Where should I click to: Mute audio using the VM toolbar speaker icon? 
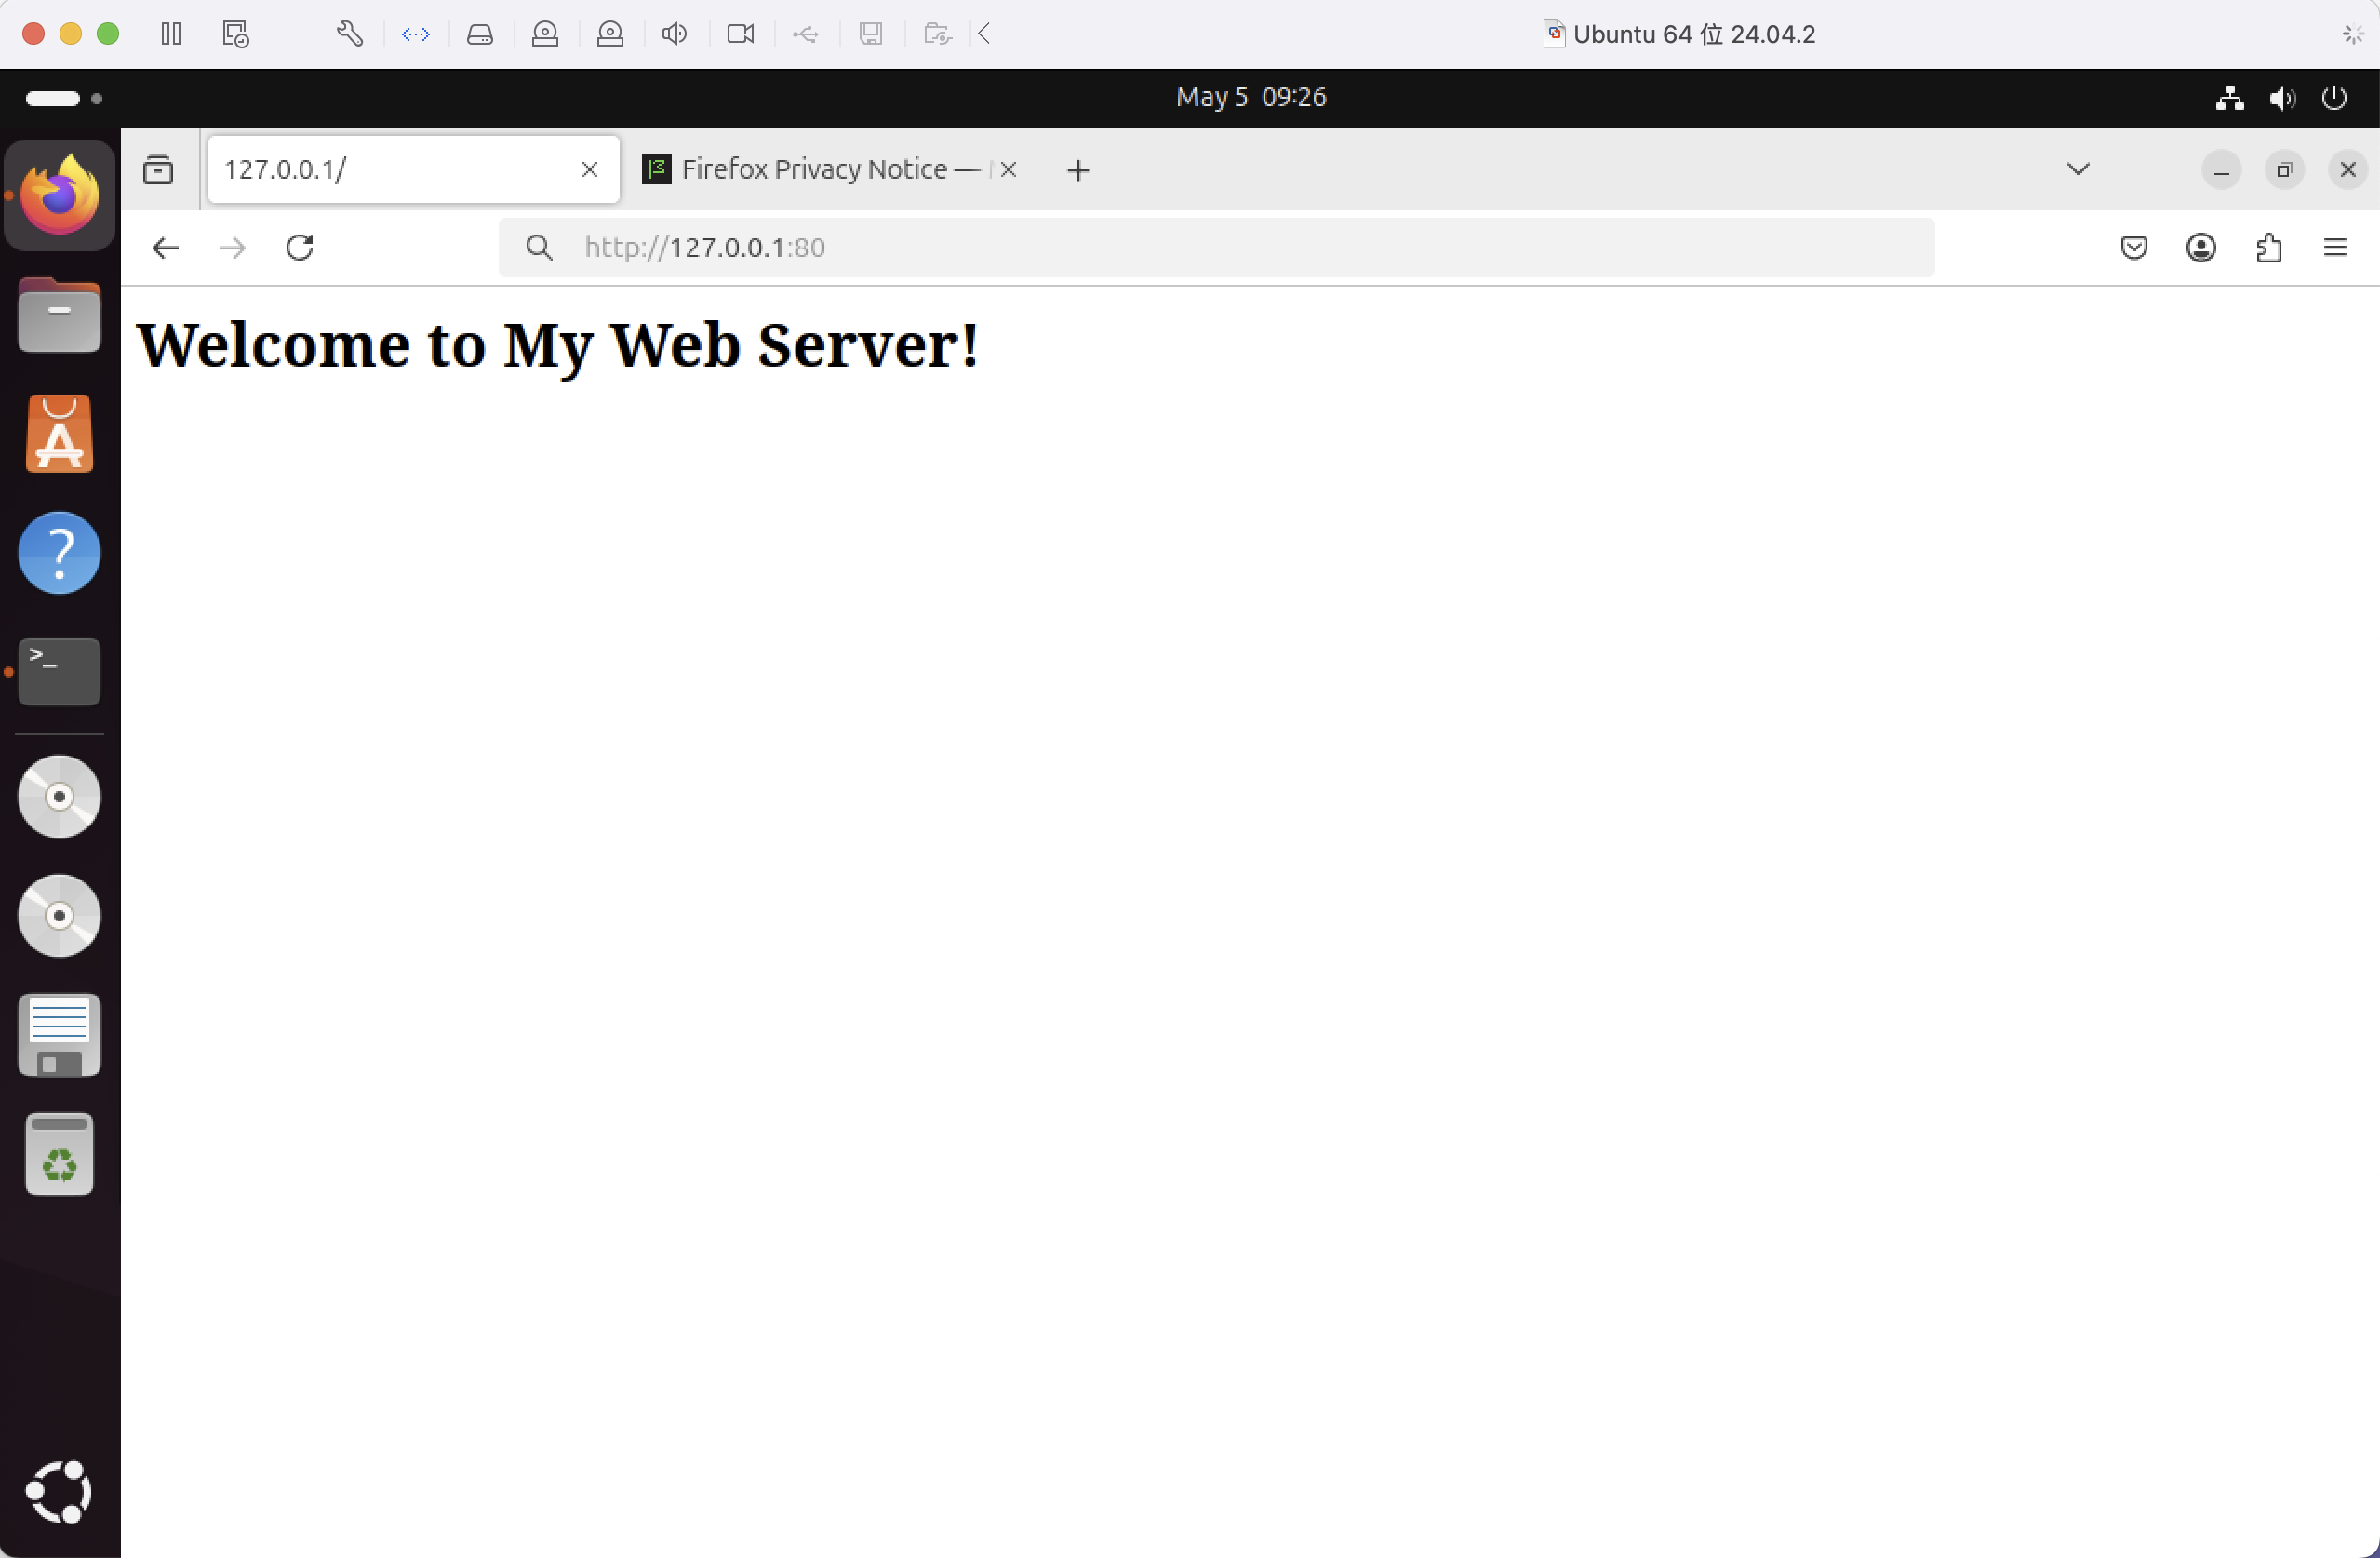(674, 33)
